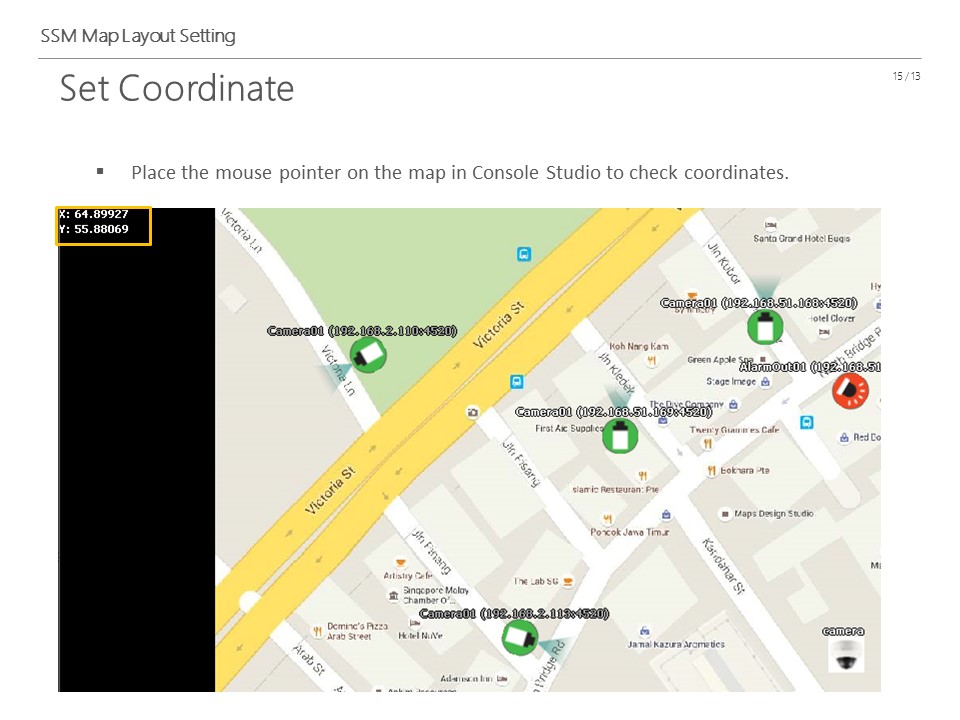Click the 'camera' label above the dome camera
This screenshot has width=960, height=720.
pos(843,631)
